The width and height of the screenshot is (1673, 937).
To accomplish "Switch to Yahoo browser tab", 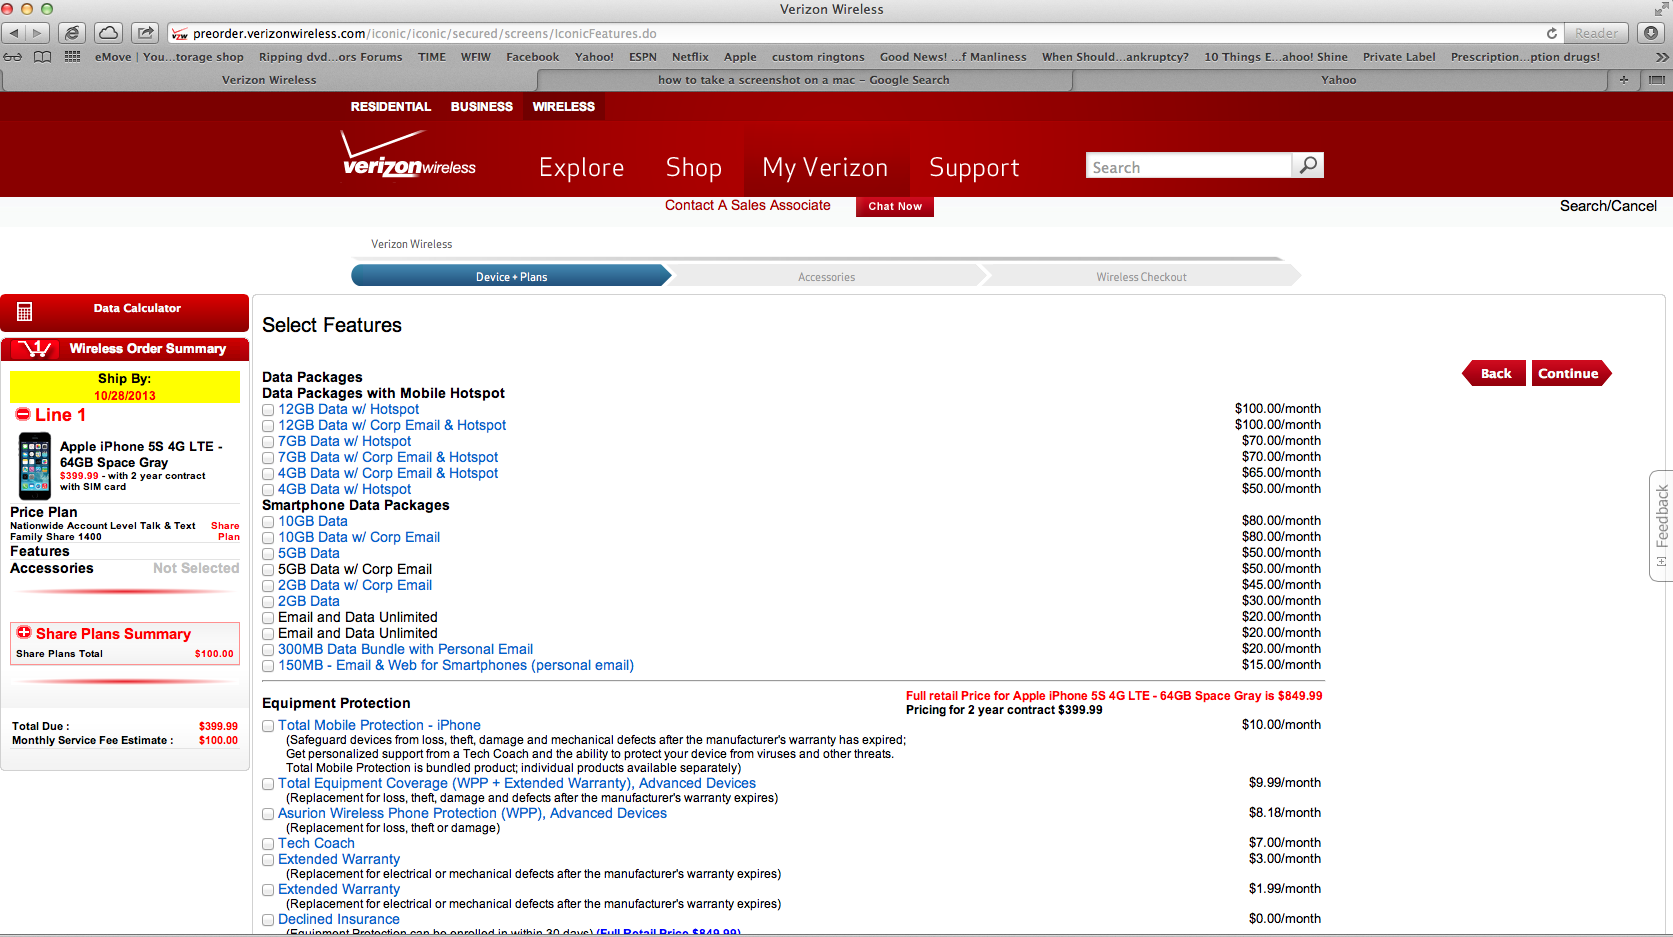I will (x=1339, y=80).
